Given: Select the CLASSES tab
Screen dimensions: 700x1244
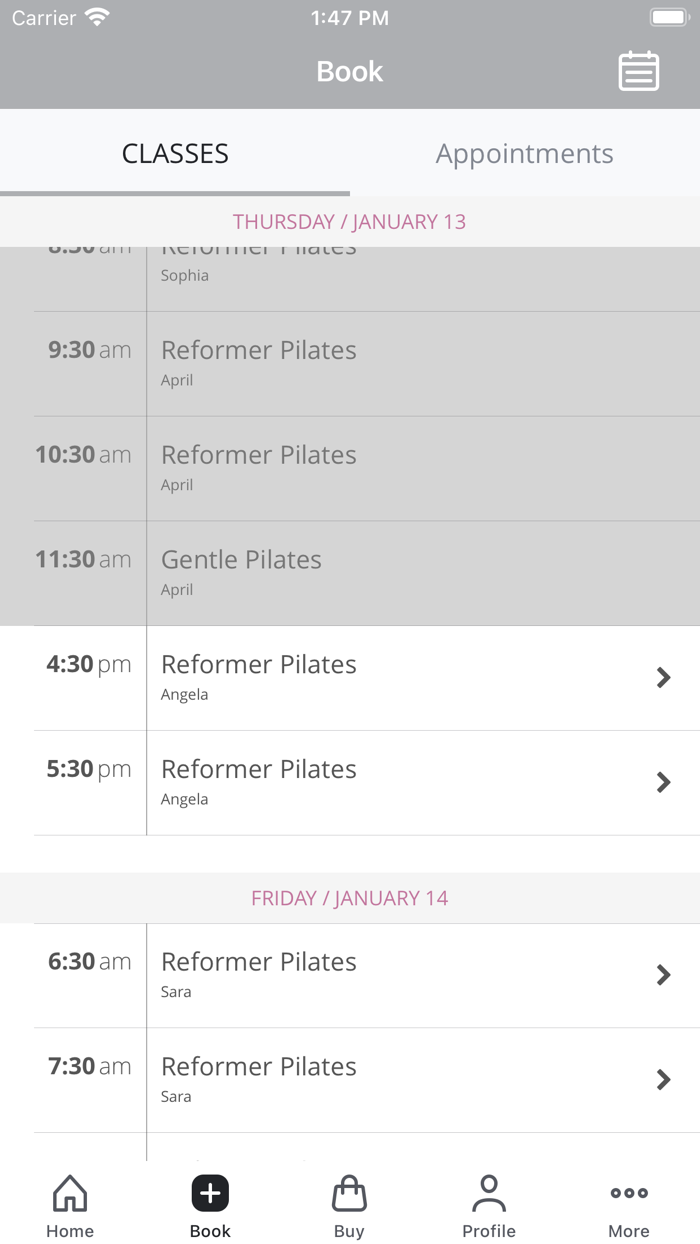Looking at the screenshot, I should tap(175, 153).
